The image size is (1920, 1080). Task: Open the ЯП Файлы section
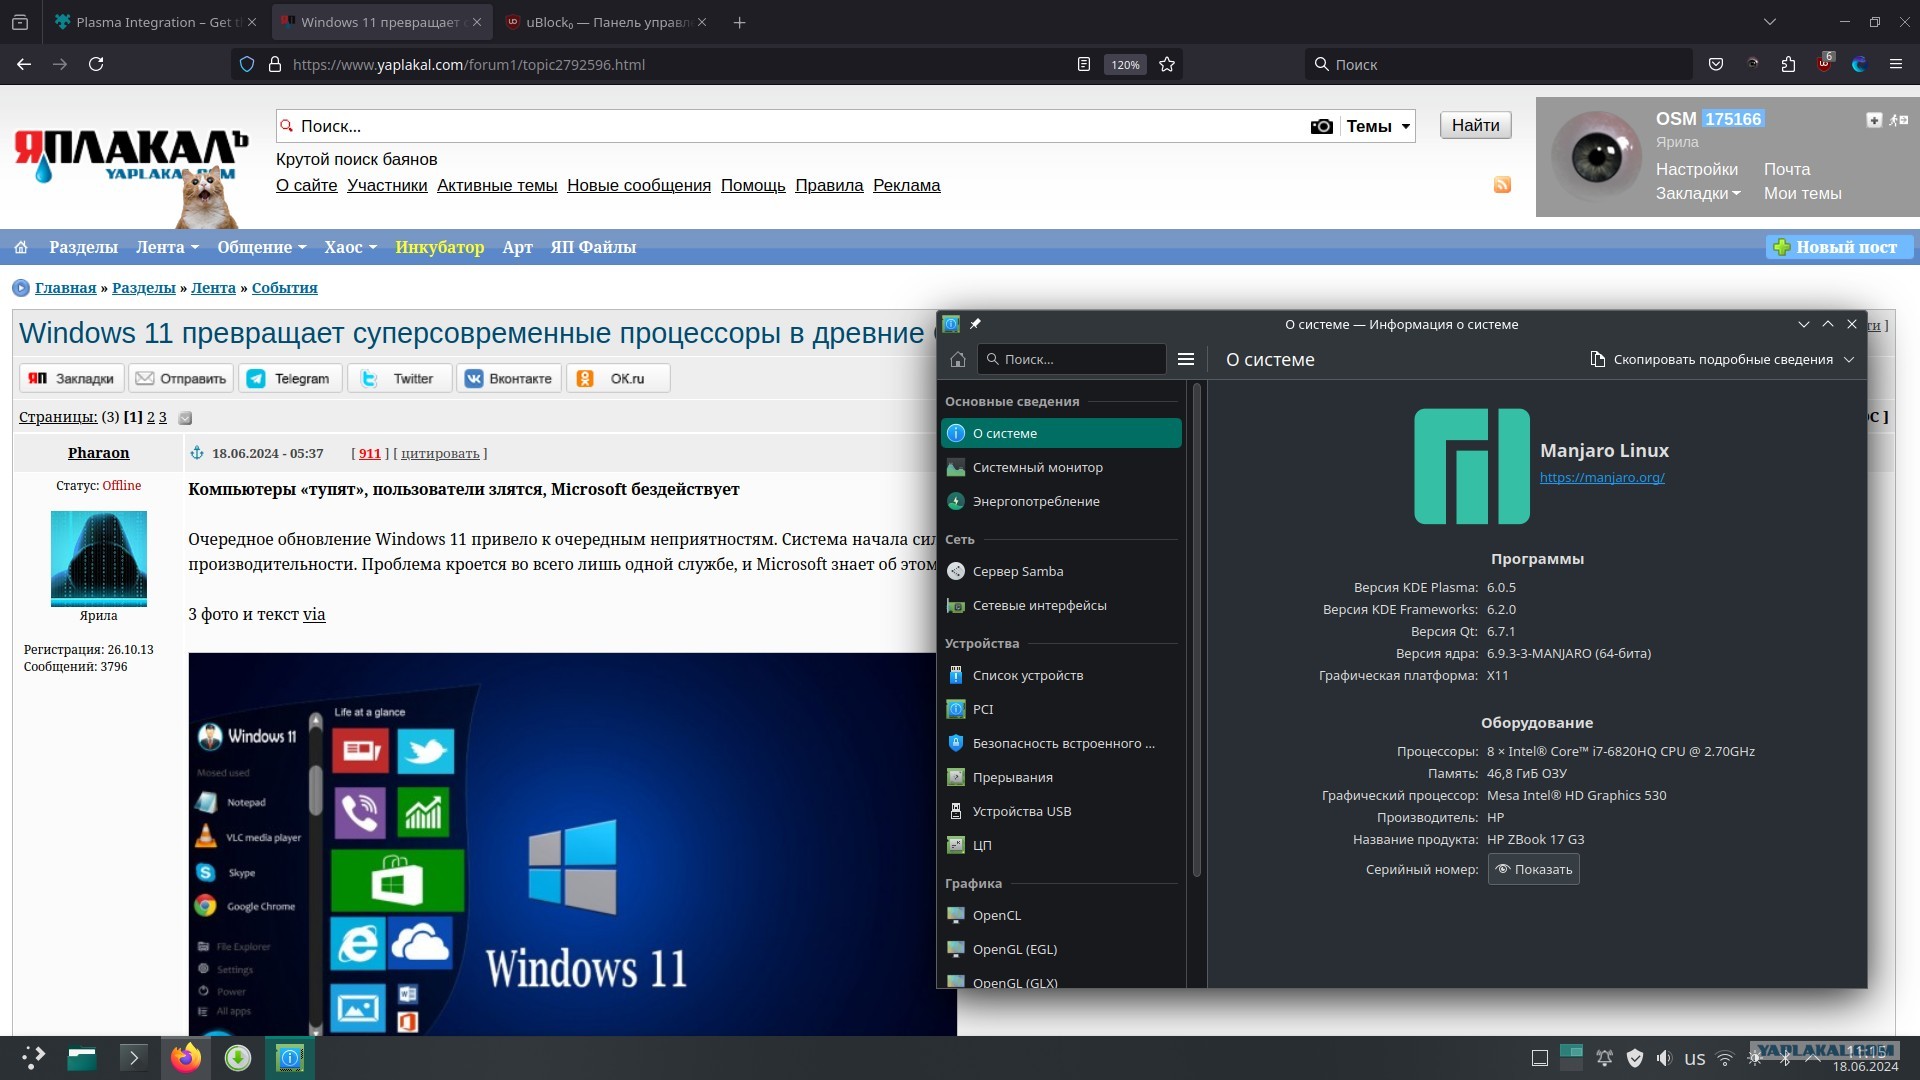point(593,247)
